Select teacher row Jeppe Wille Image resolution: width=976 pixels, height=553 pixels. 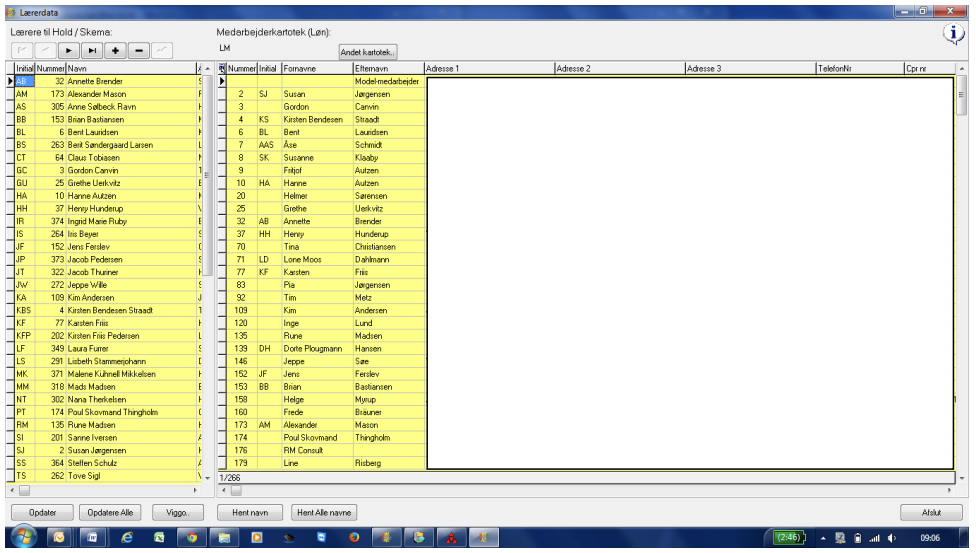[x=106, y=285]
